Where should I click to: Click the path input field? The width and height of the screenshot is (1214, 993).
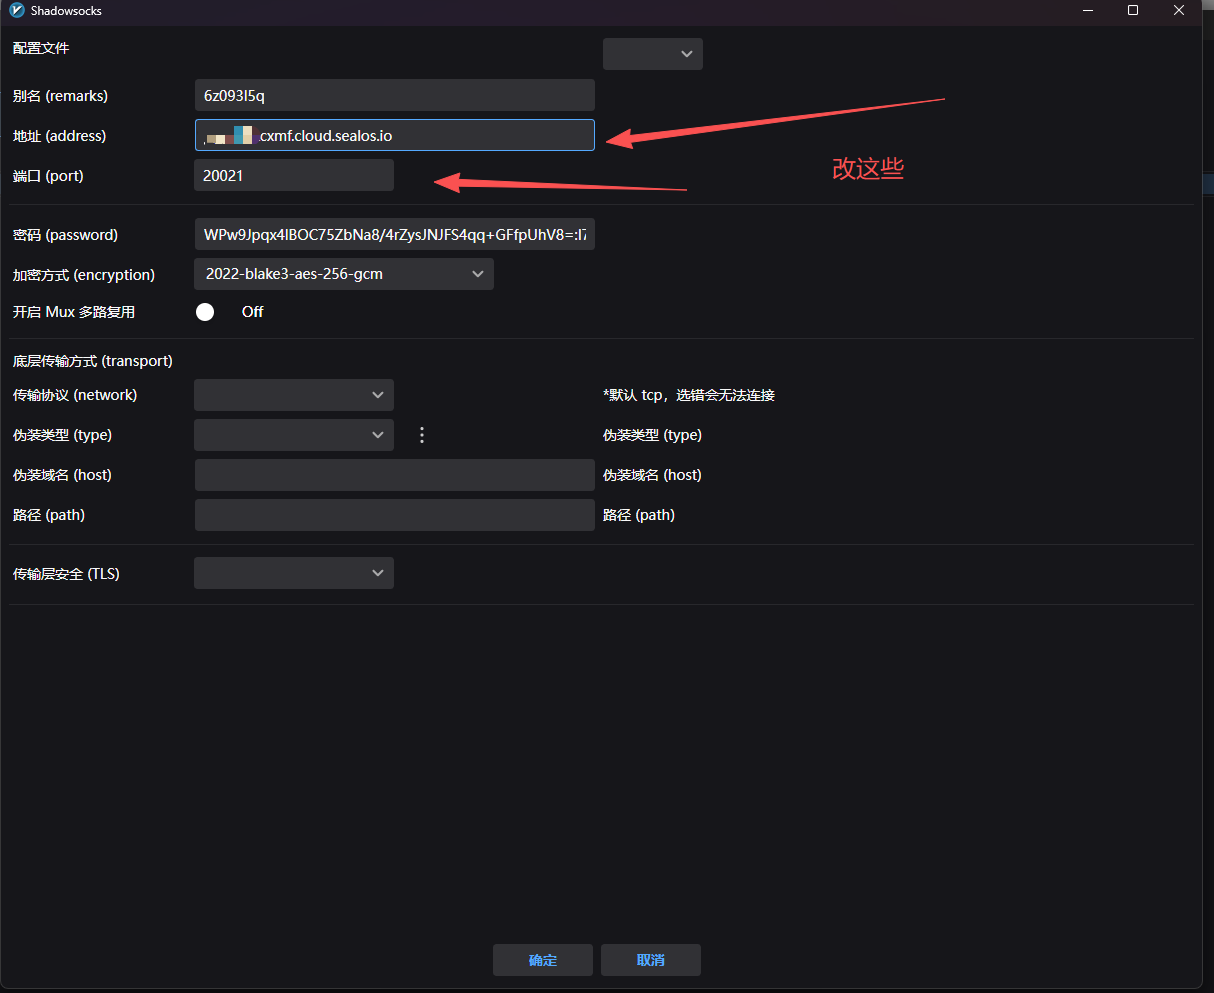coord(394,515)
